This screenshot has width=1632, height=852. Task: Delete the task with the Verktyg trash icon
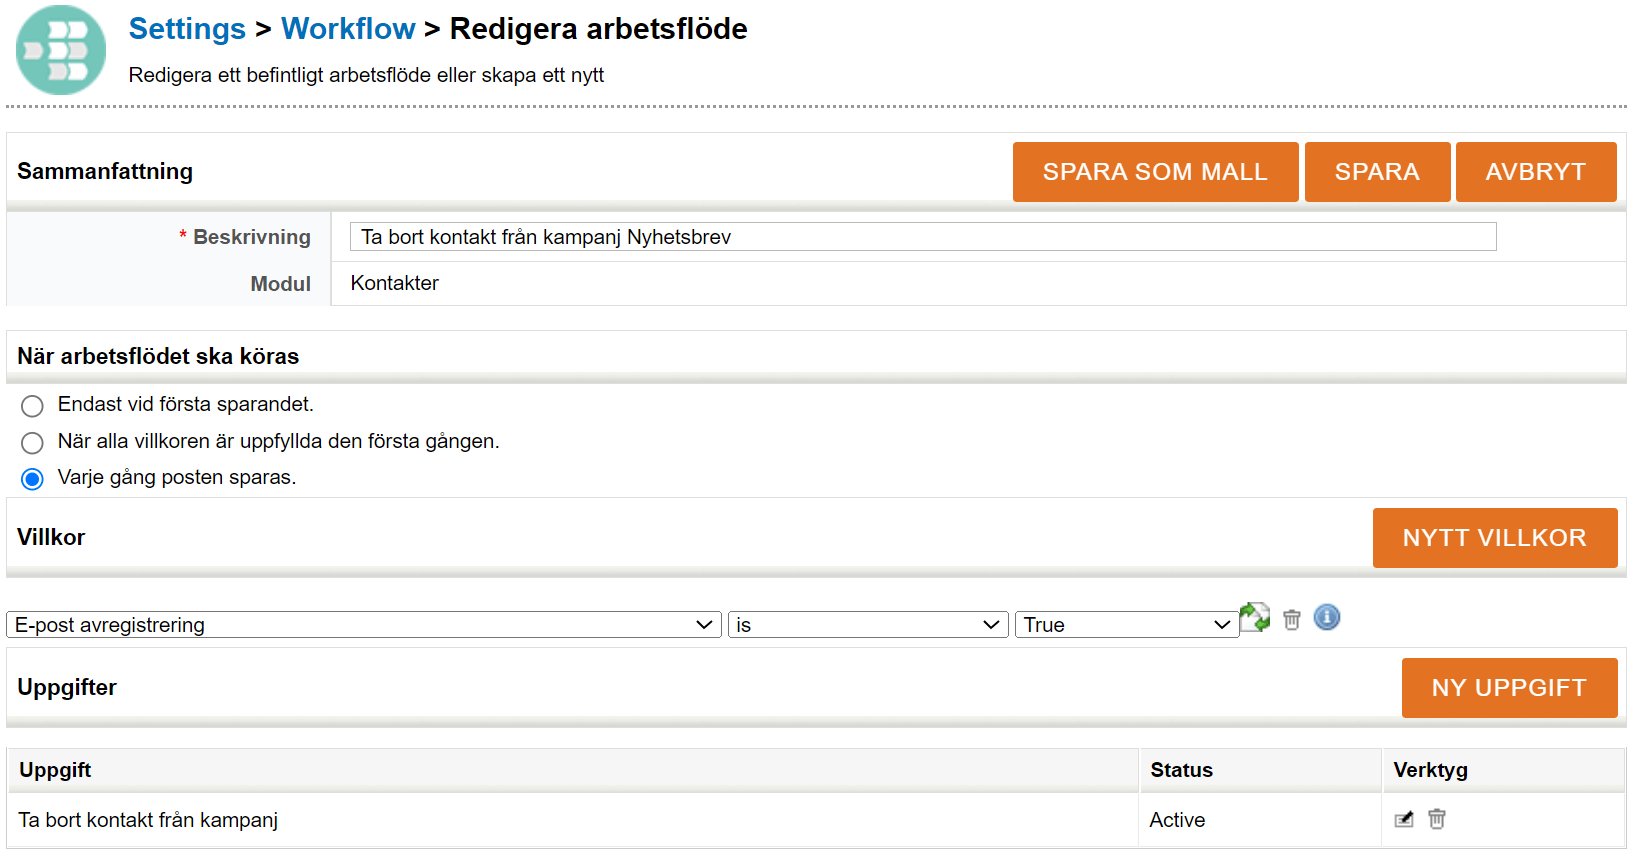point(1437,820)
